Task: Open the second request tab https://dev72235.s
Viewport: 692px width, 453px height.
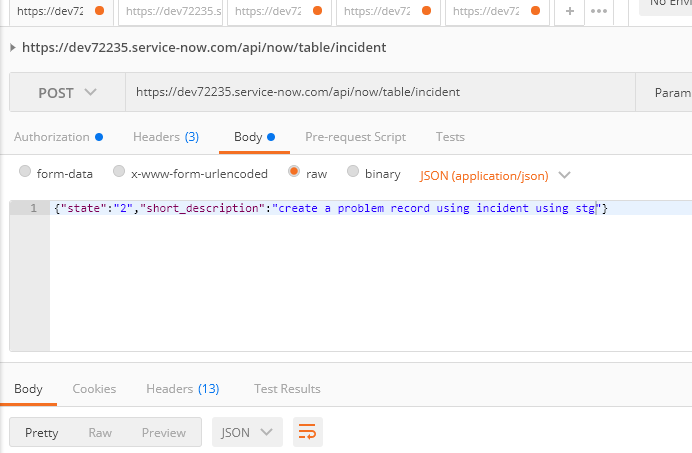Action: coord(170,11)
